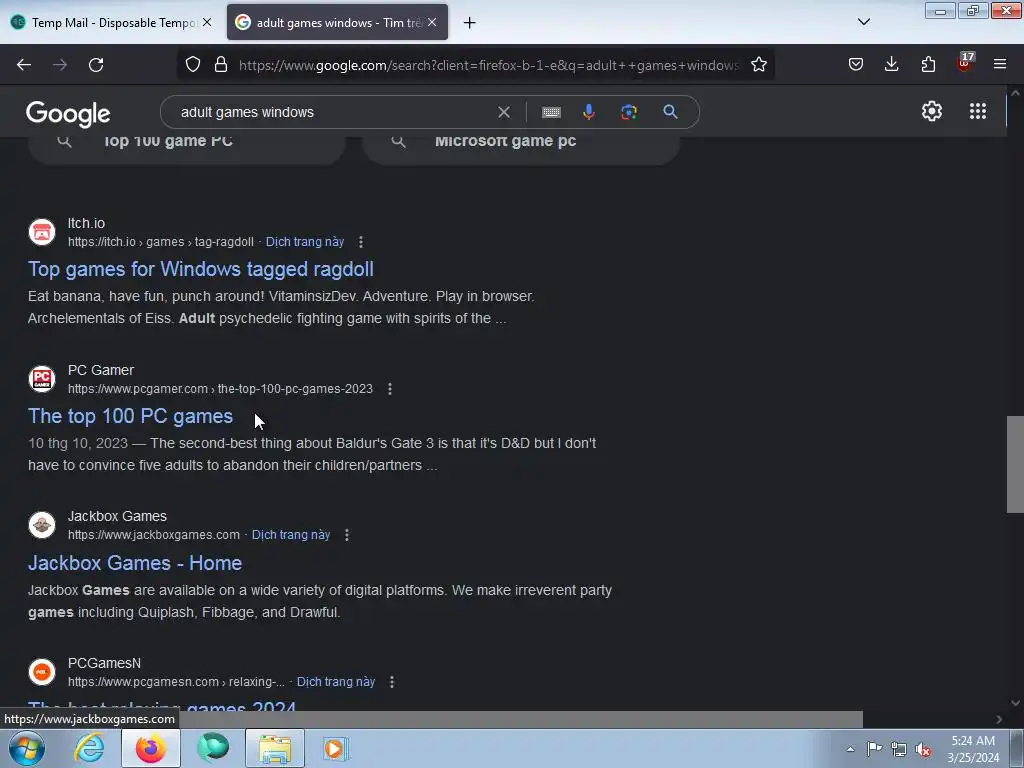1024x768 pixels.
Task: Open the network tray icon
Action: pyautogui.click(x=899, y=750)
